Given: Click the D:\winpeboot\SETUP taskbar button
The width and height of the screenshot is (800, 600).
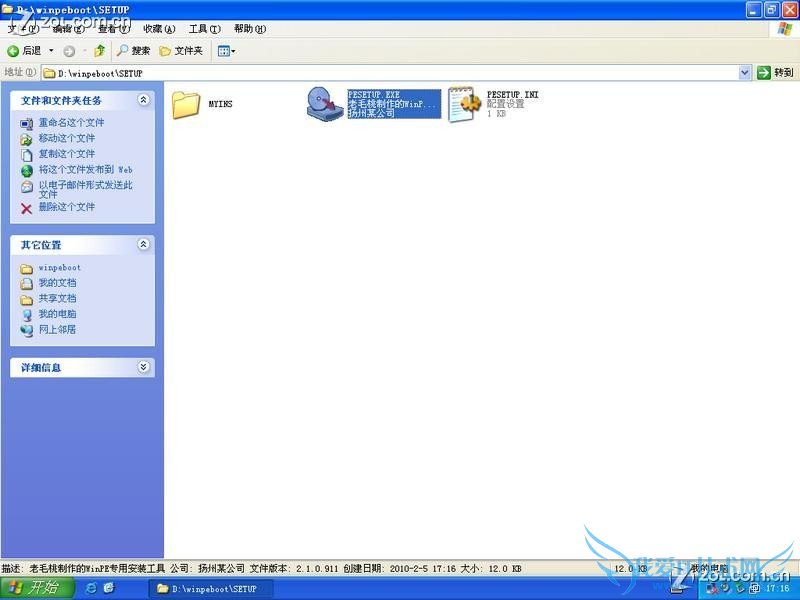Looking at the screenshot, I should click(210, 589).
